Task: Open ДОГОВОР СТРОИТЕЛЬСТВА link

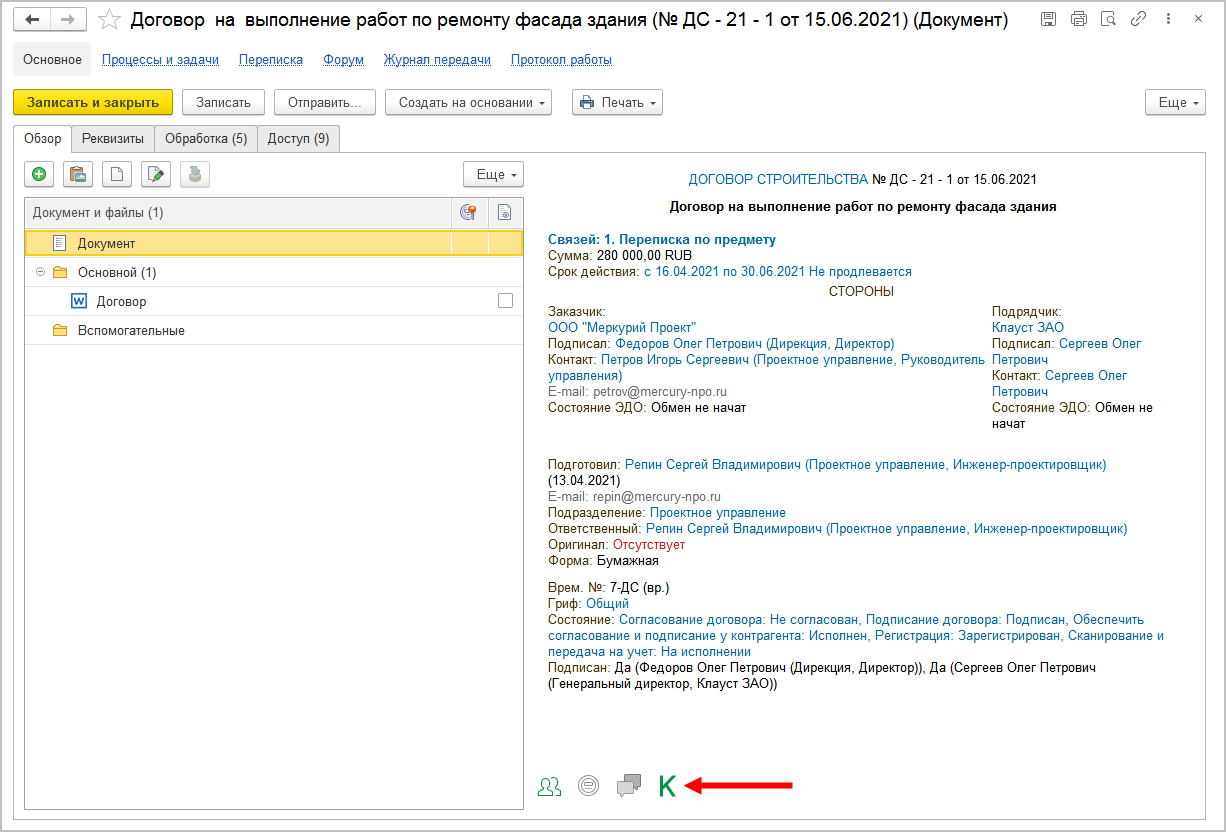Action: [x=778, y=180]
